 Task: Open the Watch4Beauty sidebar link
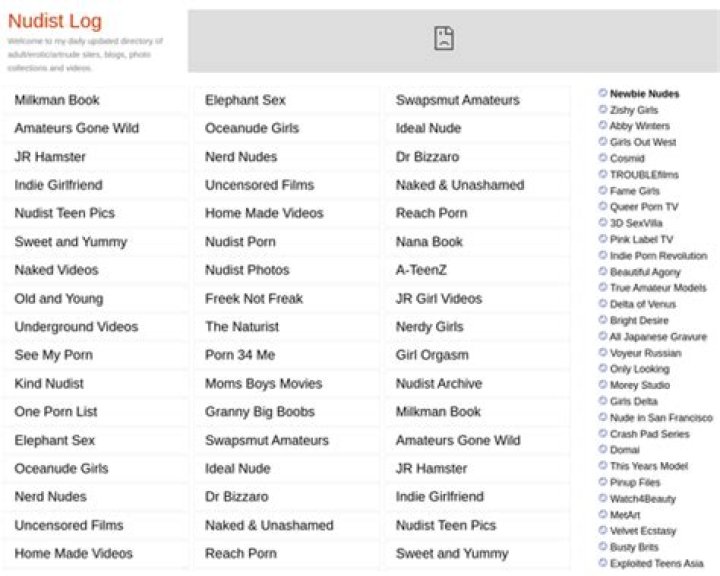[642, 498]
